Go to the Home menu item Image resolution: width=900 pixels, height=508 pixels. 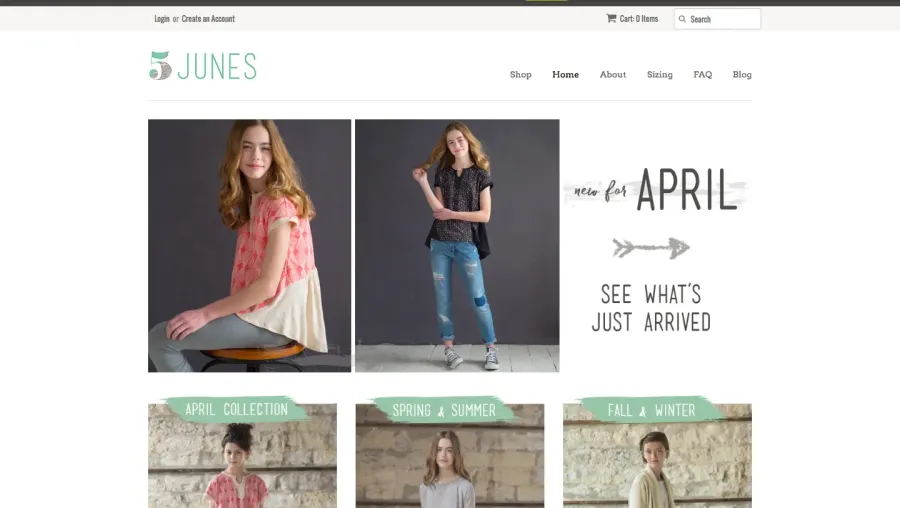pos(565,75)
